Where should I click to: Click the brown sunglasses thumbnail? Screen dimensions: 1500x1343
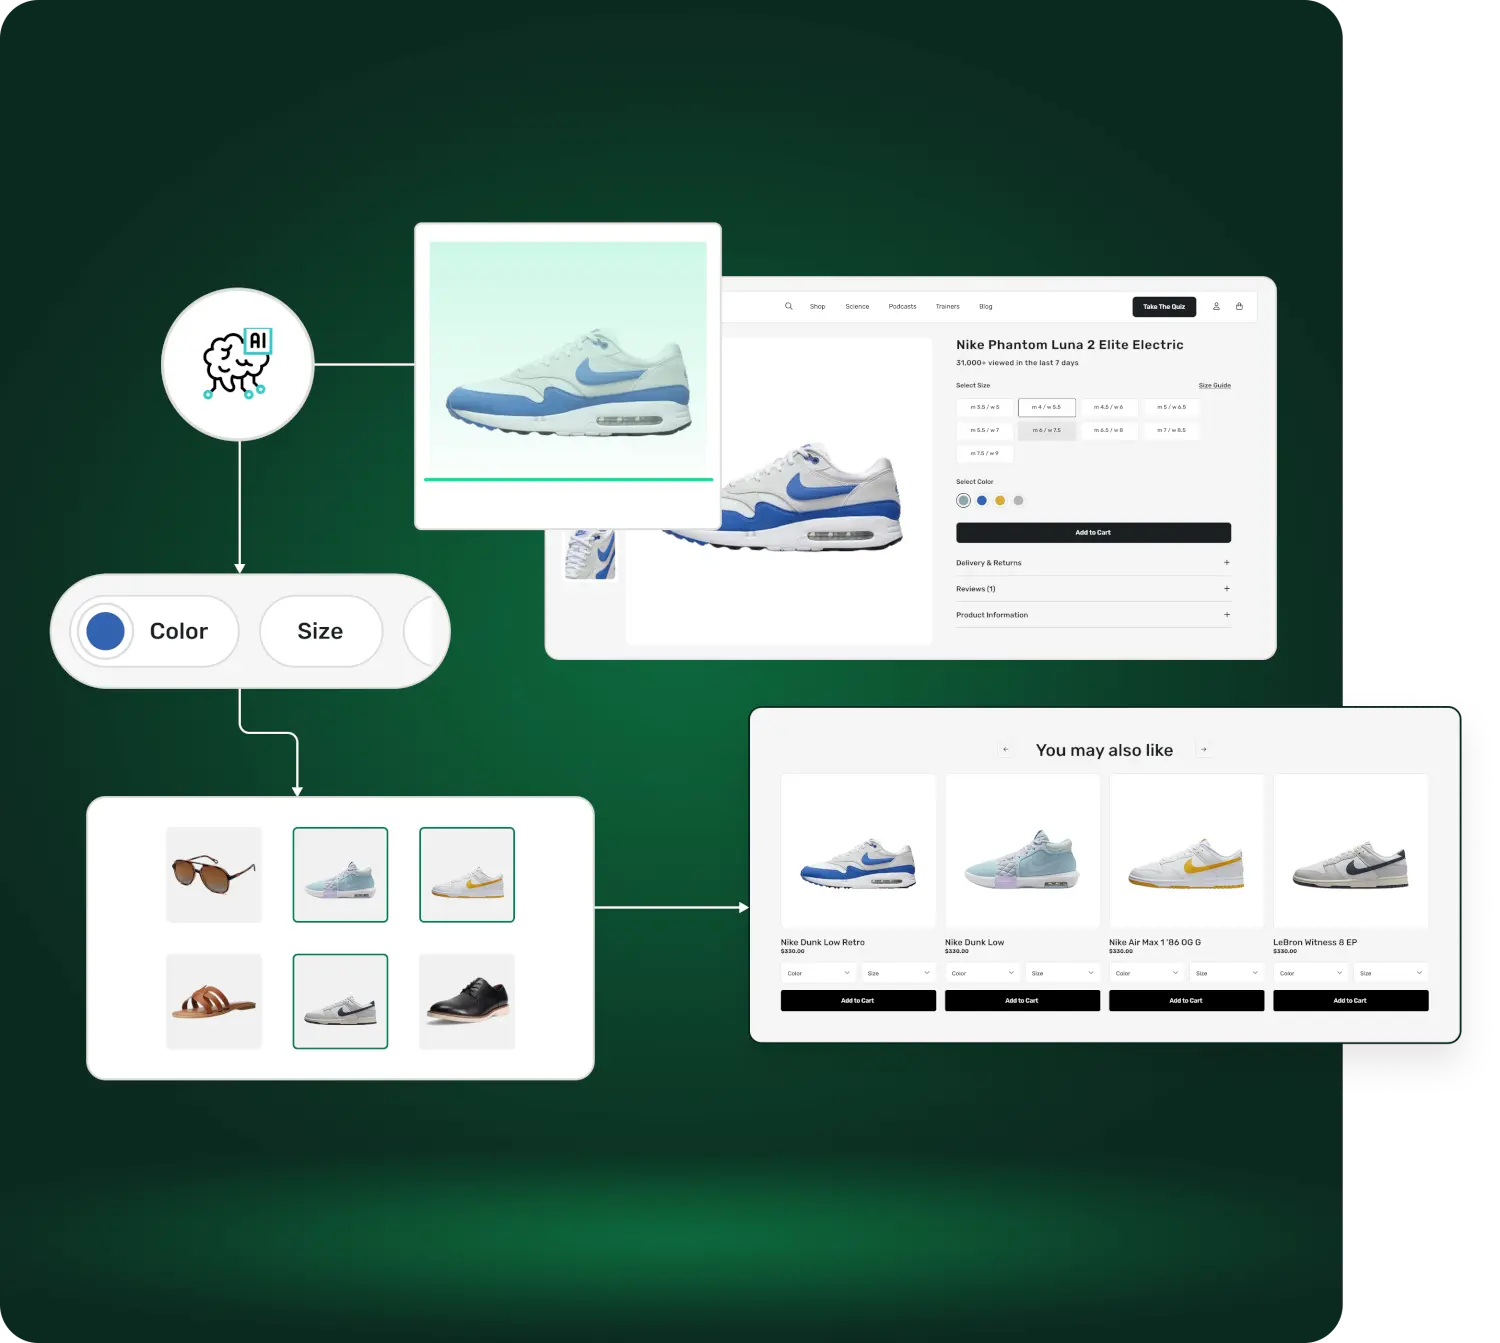214,874
